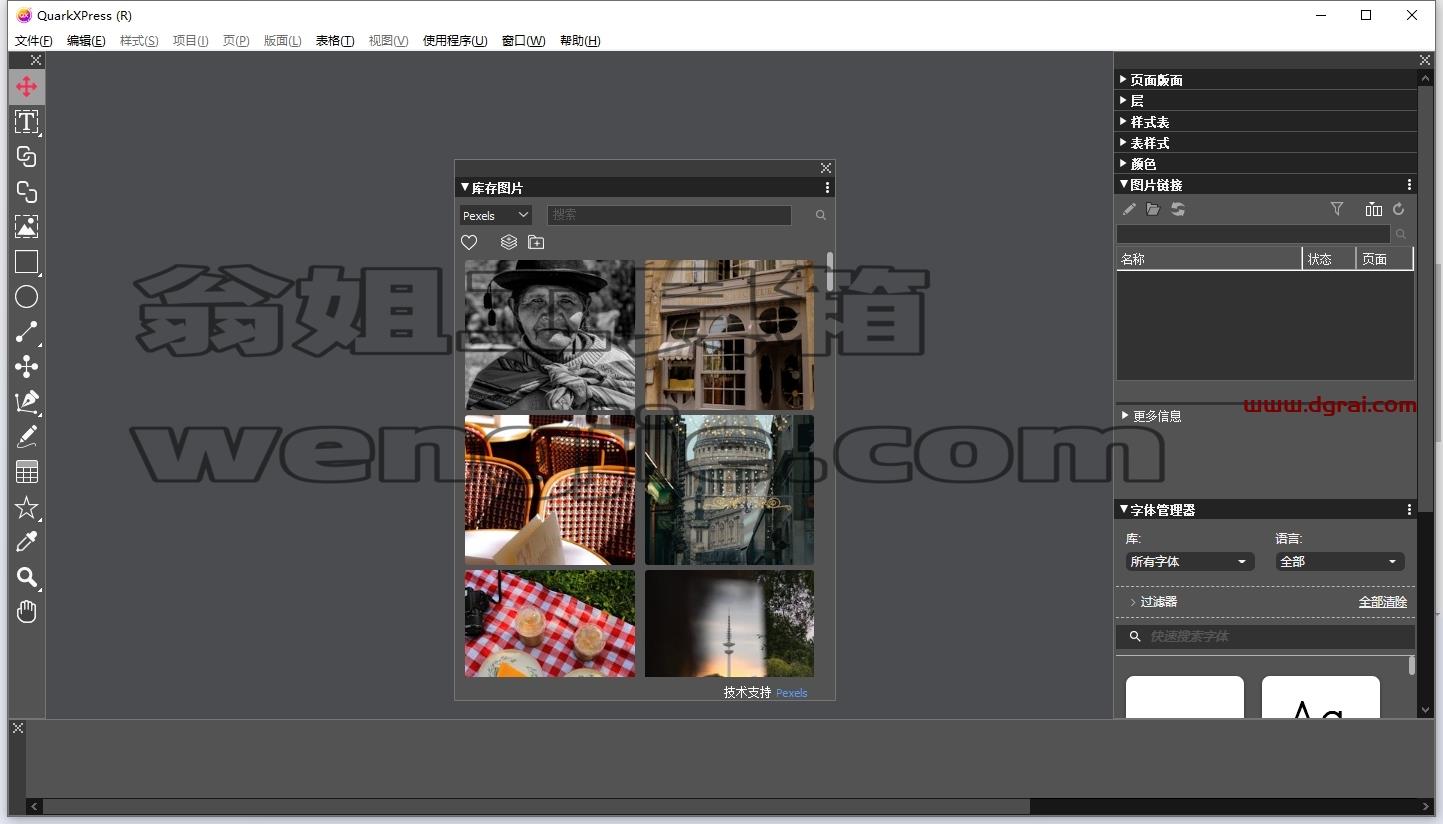The width and height of the screenshot is (1443, 824).
Task: Open 图片链接 panel options menu
Action: [1409, 185]
